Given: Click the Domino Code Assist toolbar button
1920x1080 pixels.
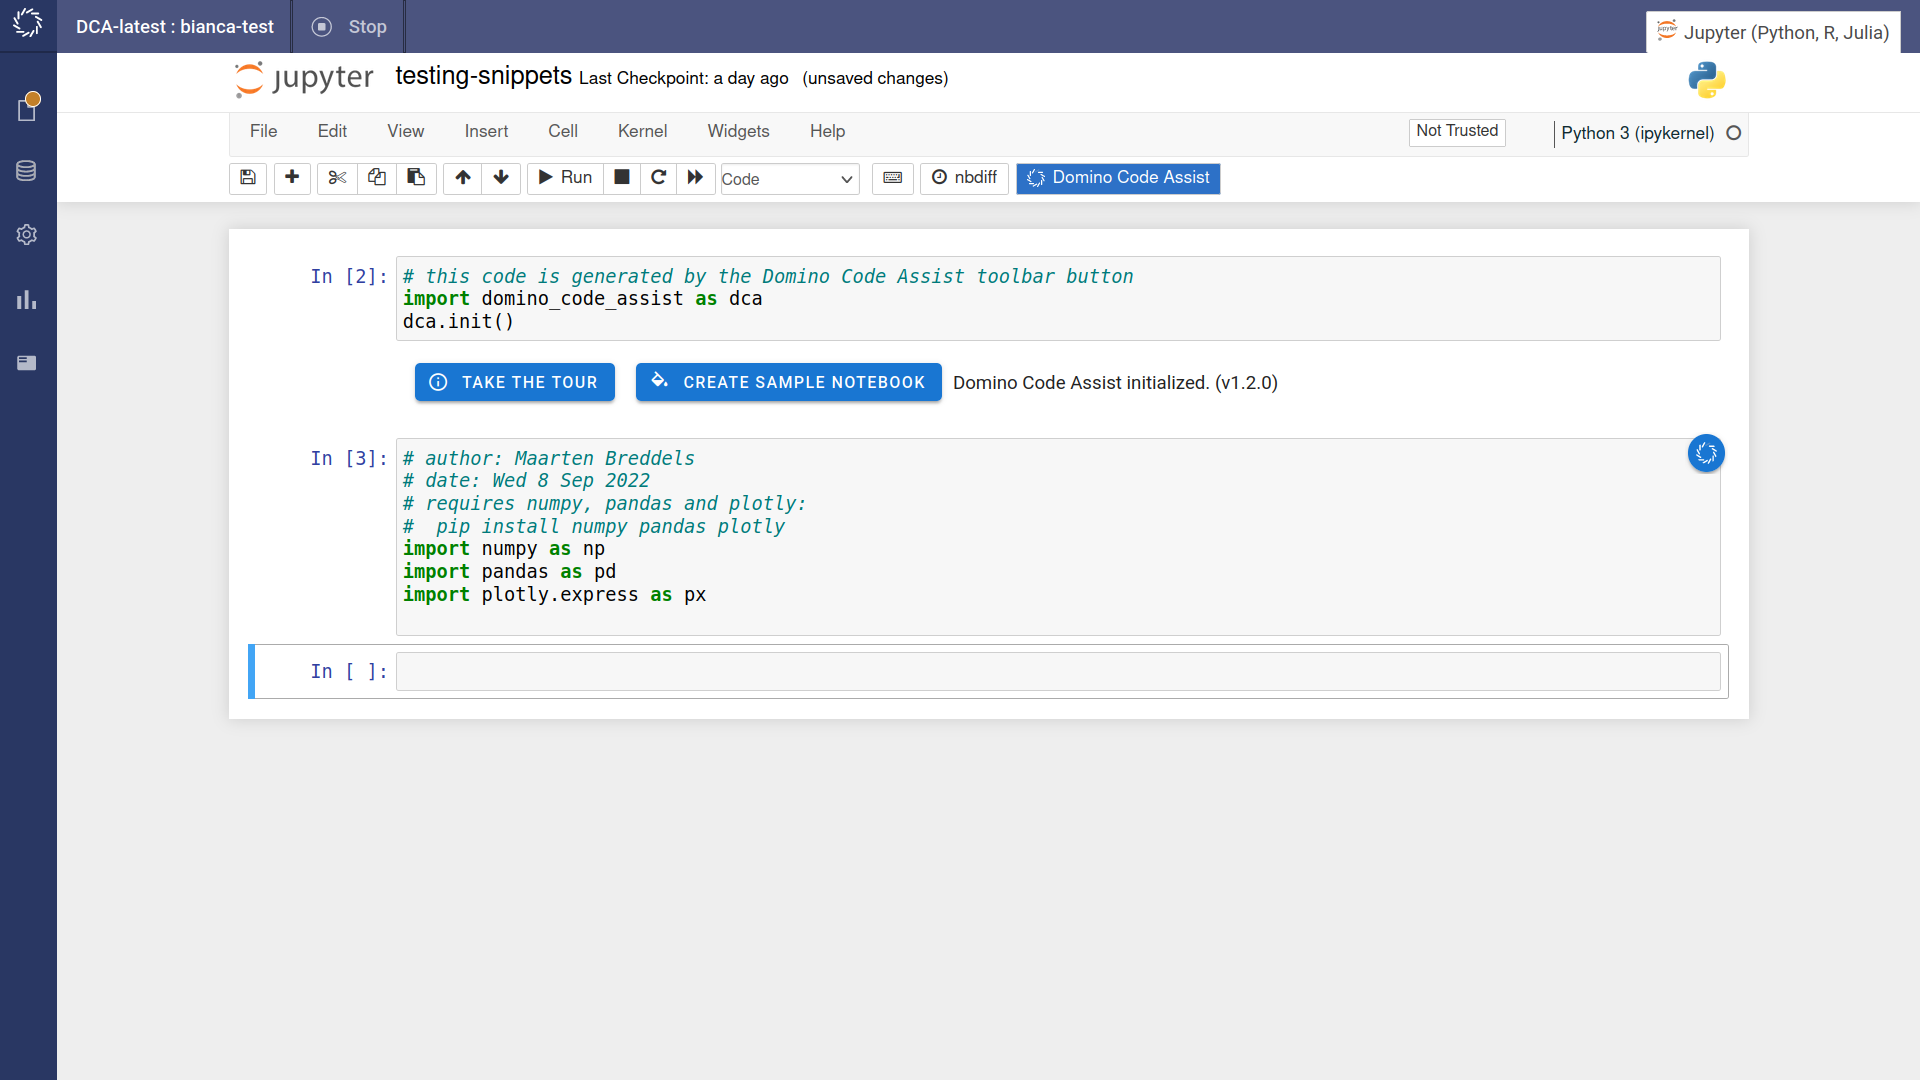Looking at the screenshot, I should click(x=1118, y=178).
